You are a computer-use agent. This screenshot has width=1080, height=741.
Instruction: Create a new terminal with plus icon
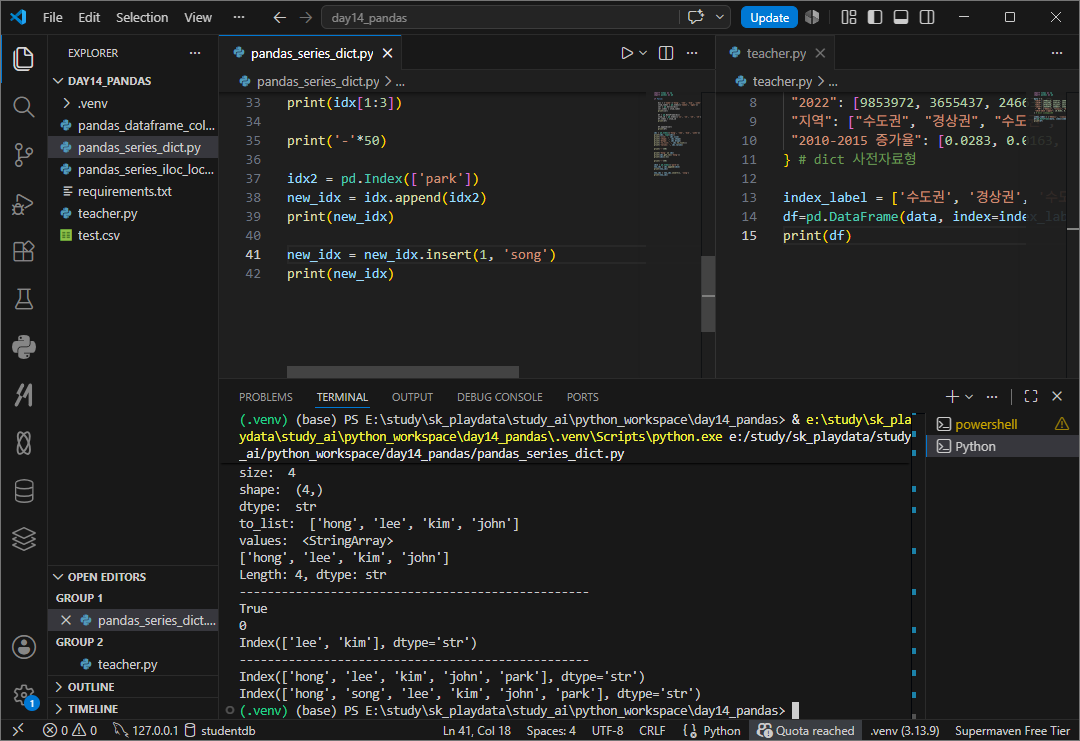(952, 396)
